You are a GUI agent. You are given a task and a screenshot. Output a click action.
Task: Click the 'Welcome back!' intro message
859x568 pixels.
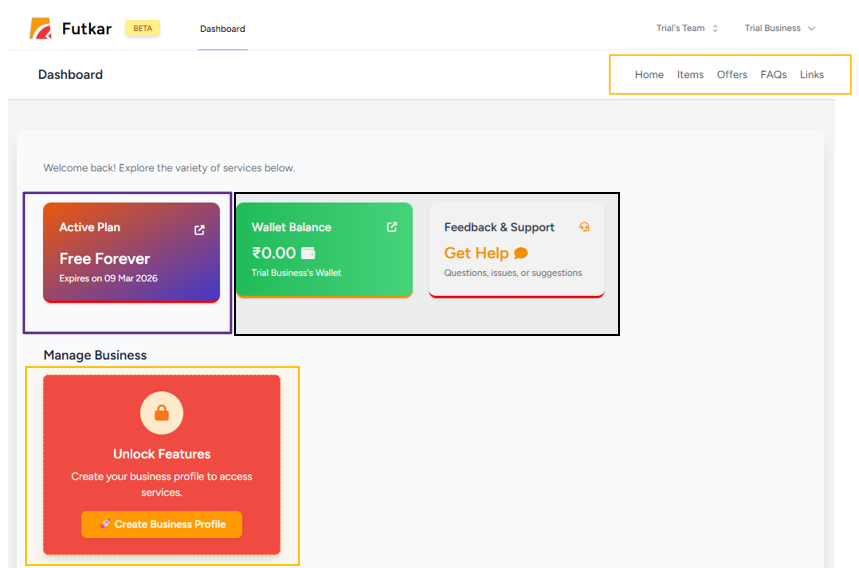click(x=169, y=168)
